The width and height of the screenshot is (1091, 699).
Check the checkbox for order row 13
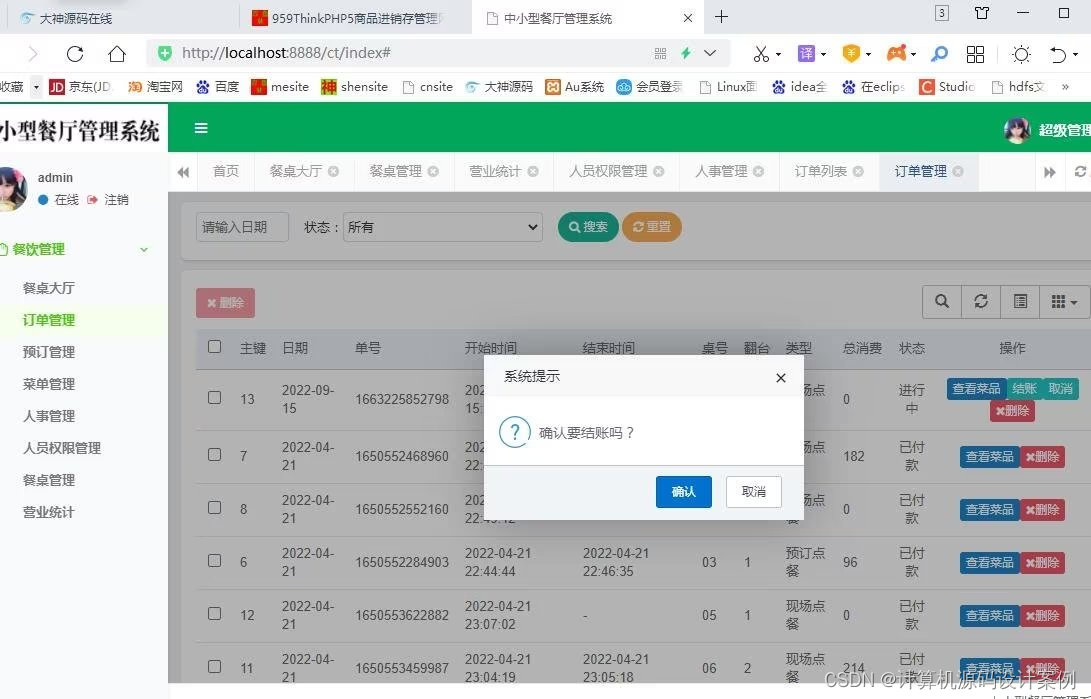click(214, 398)
